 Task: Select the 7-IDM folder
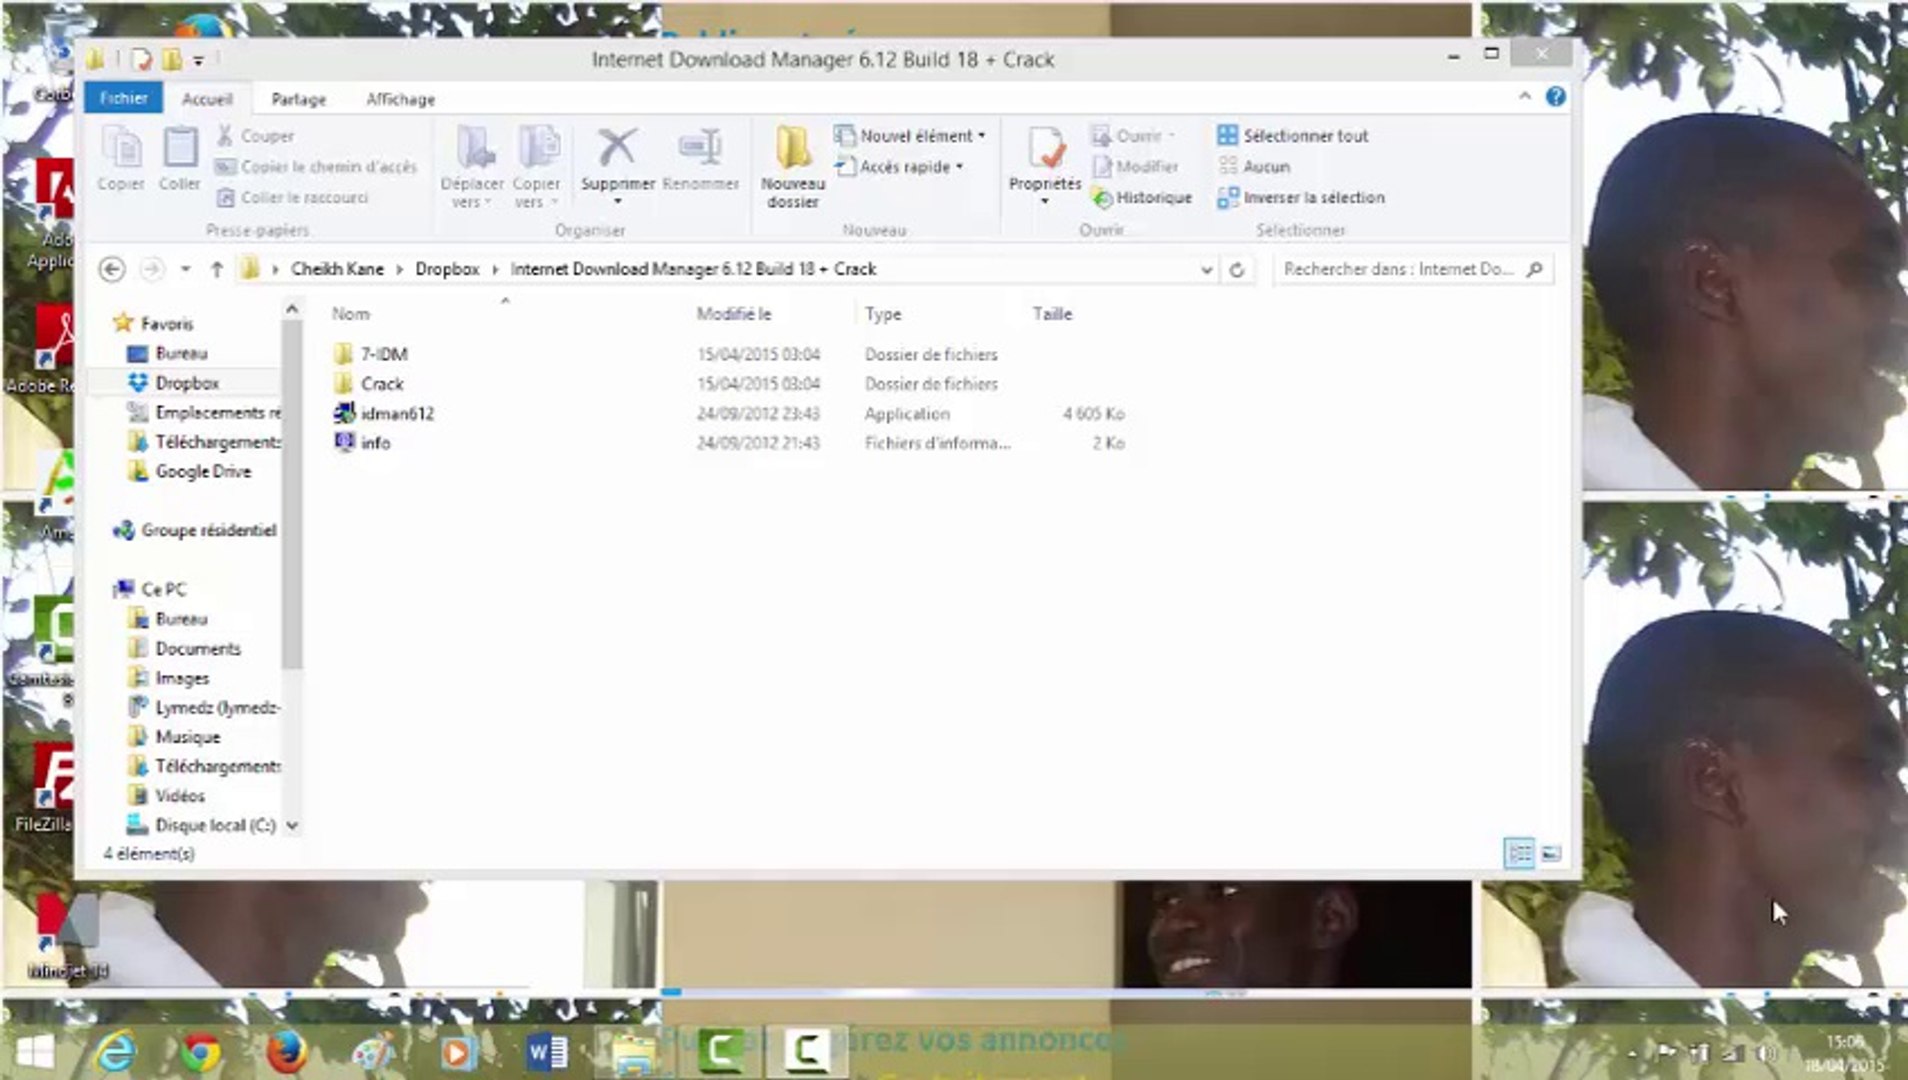[x=384, y=354]
